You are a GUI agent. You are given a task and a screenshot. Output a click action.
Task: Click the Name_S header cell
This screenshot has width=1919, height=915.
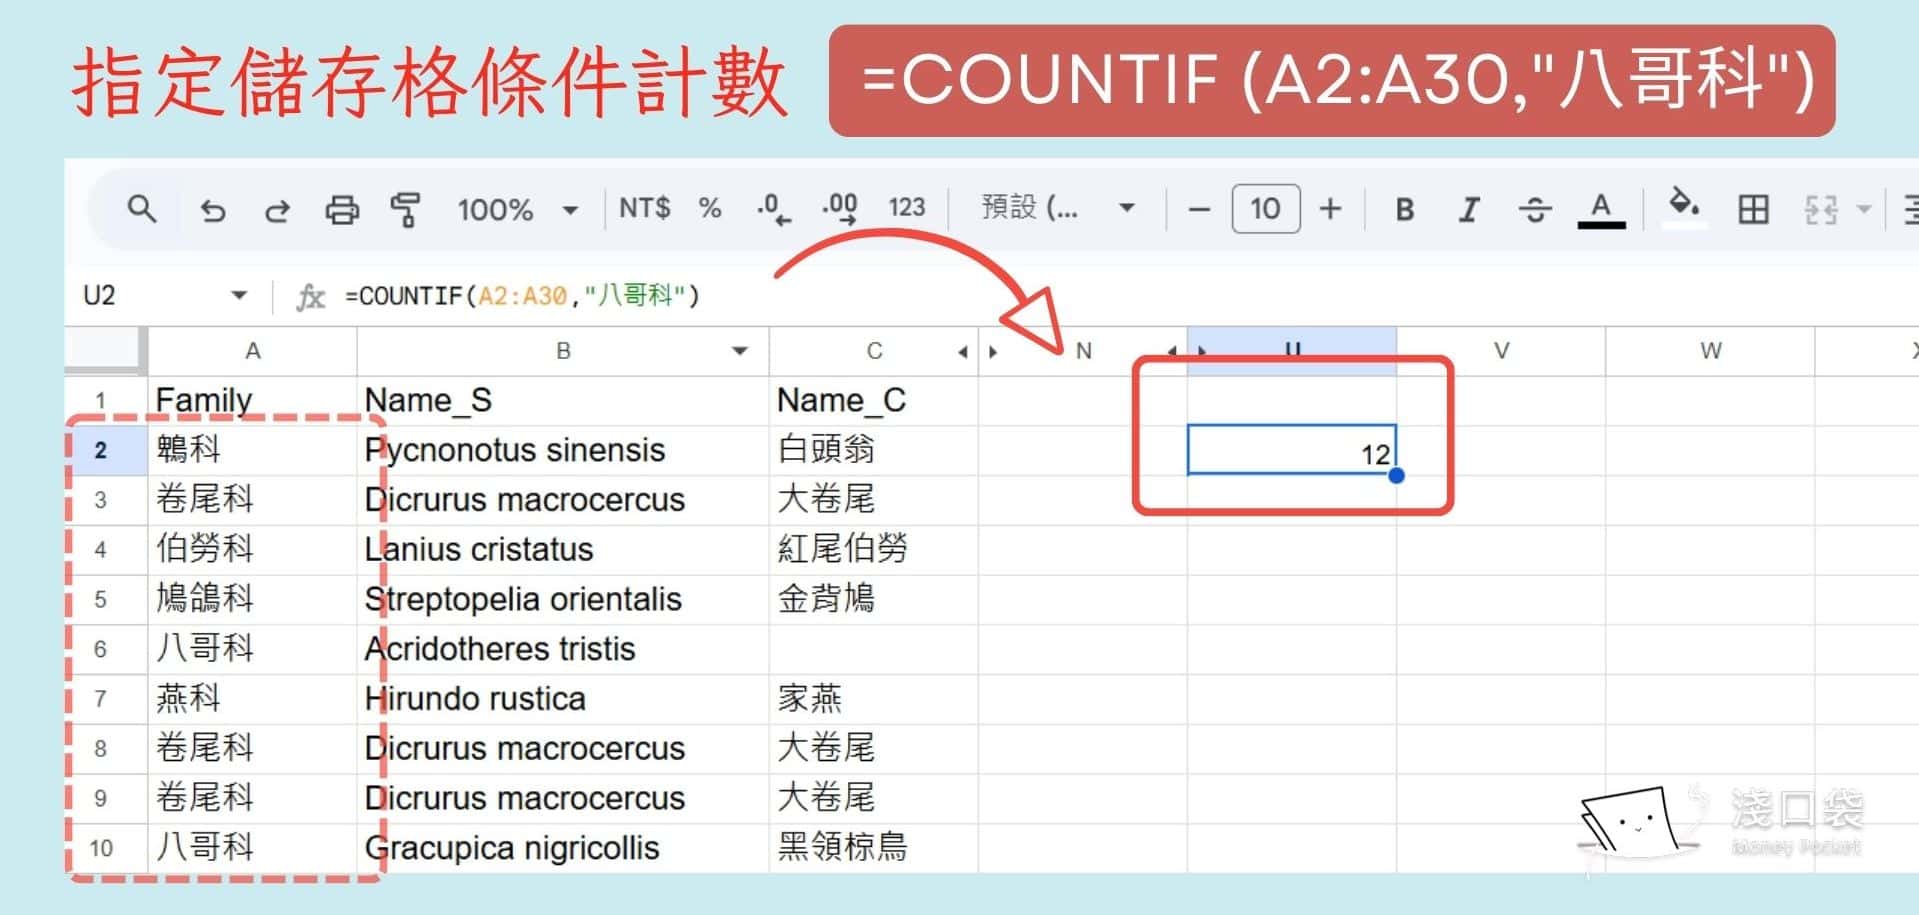pos(563,401)
